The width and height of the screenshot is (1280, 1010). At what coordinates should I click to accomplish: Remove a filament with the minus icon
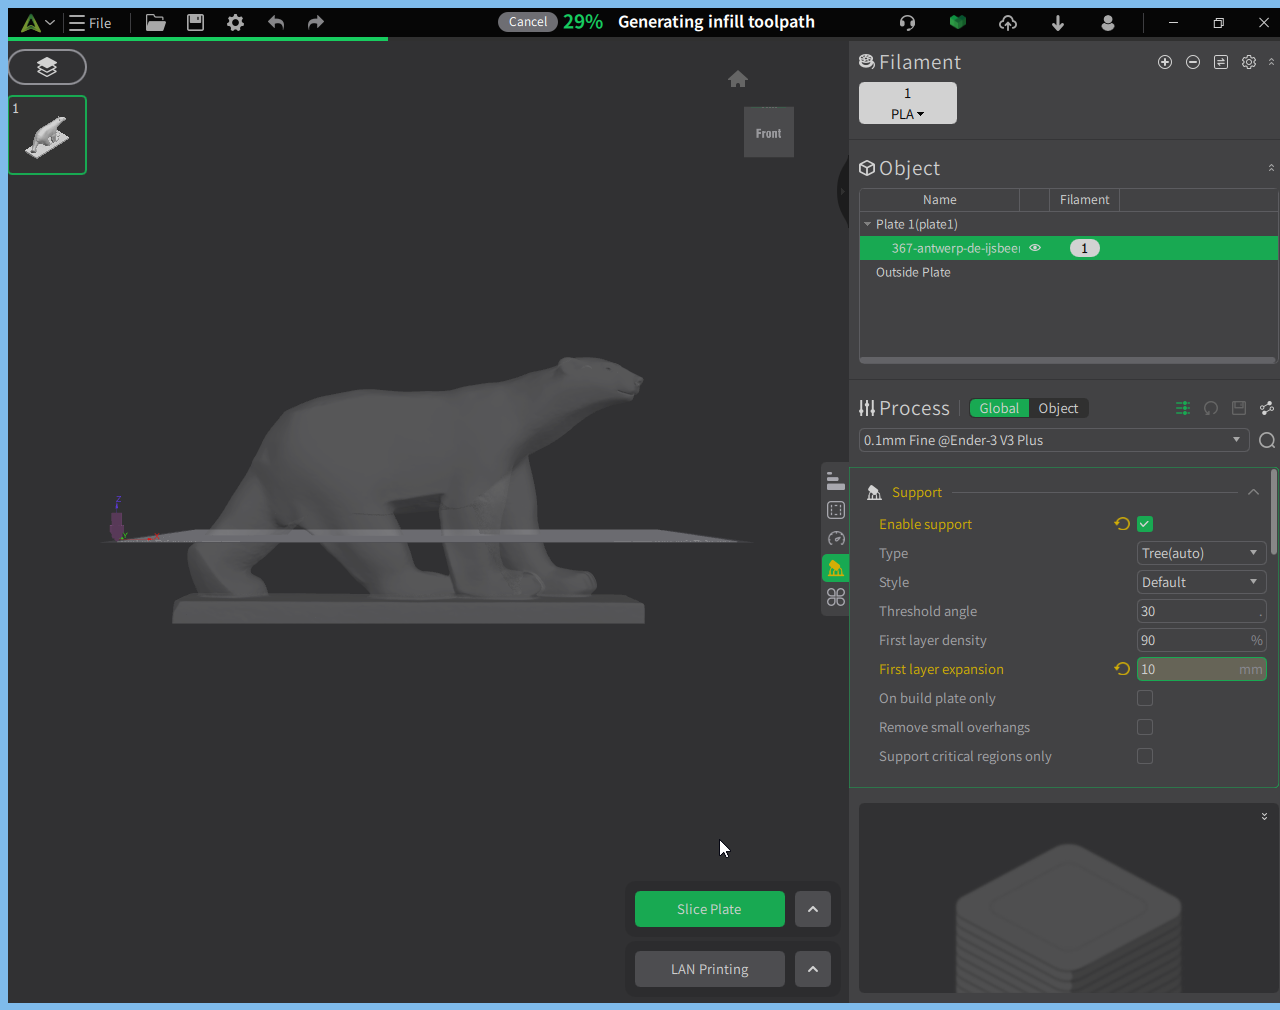[1193, 62]
